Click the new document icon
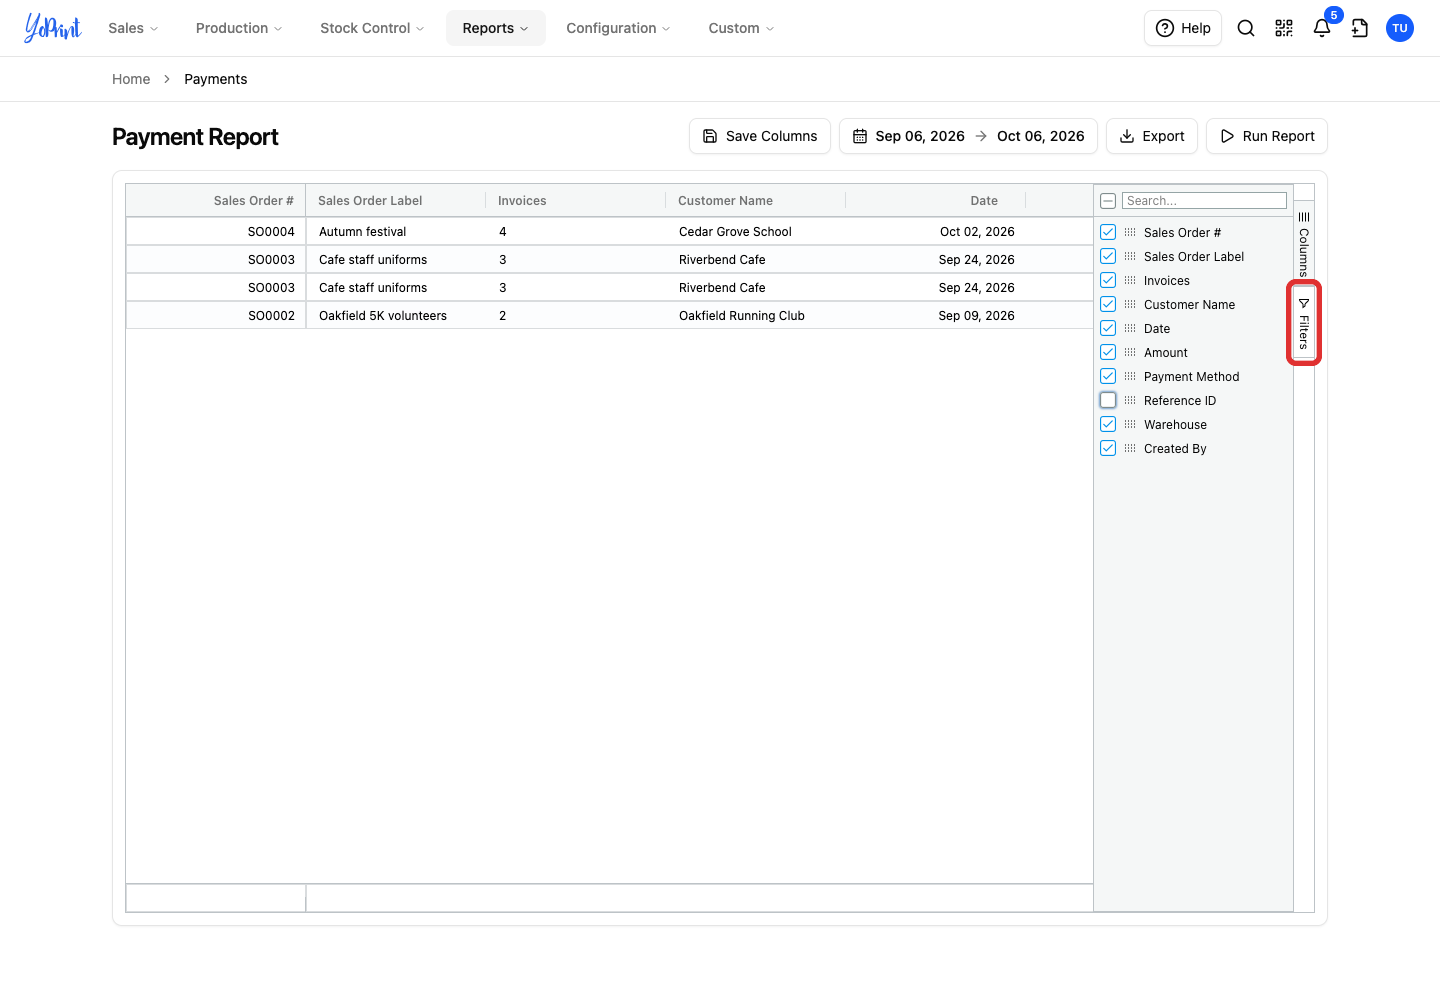Image resolution: width=1440 pixels, height=1000 pixels. click(1360, 28)
